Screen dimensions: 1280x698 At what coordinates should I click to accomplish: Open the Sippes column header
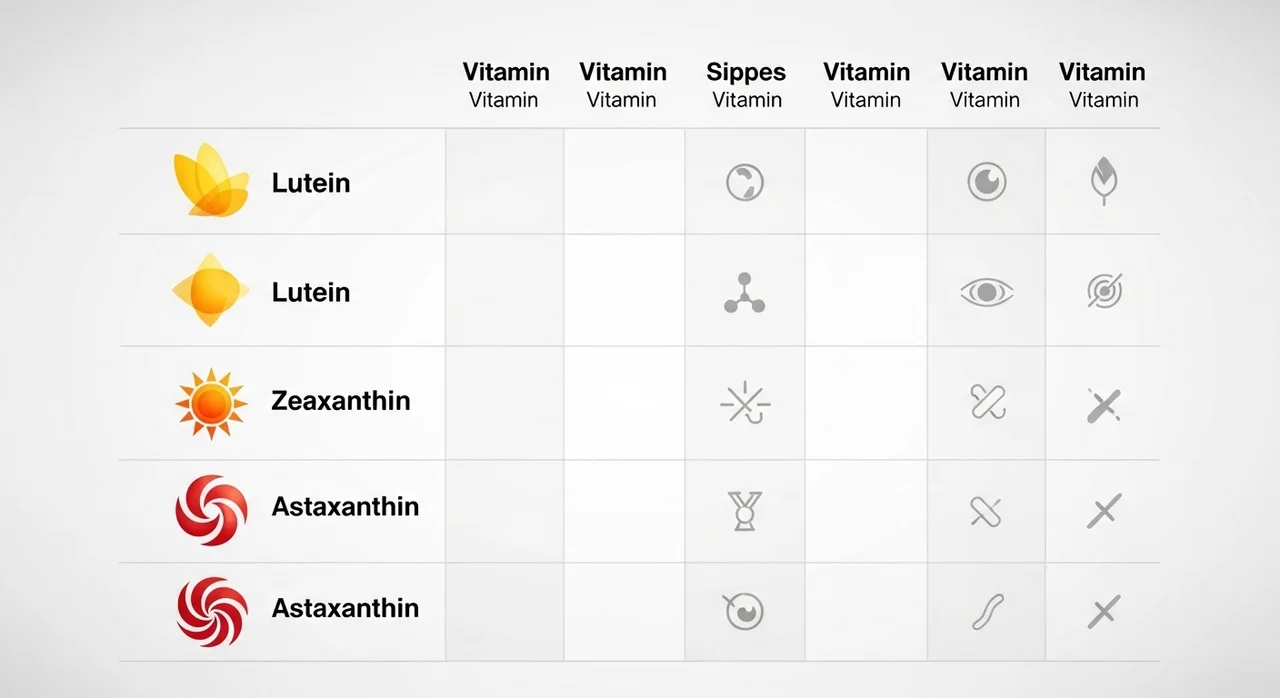746,72
